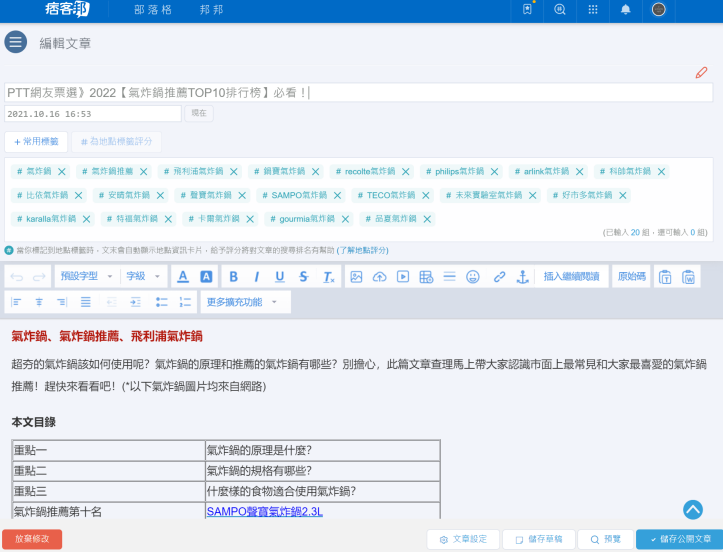Open the hamburger sidebar menu
The image size is (723, 552).
pyautogui.click(x=16, y=42)
